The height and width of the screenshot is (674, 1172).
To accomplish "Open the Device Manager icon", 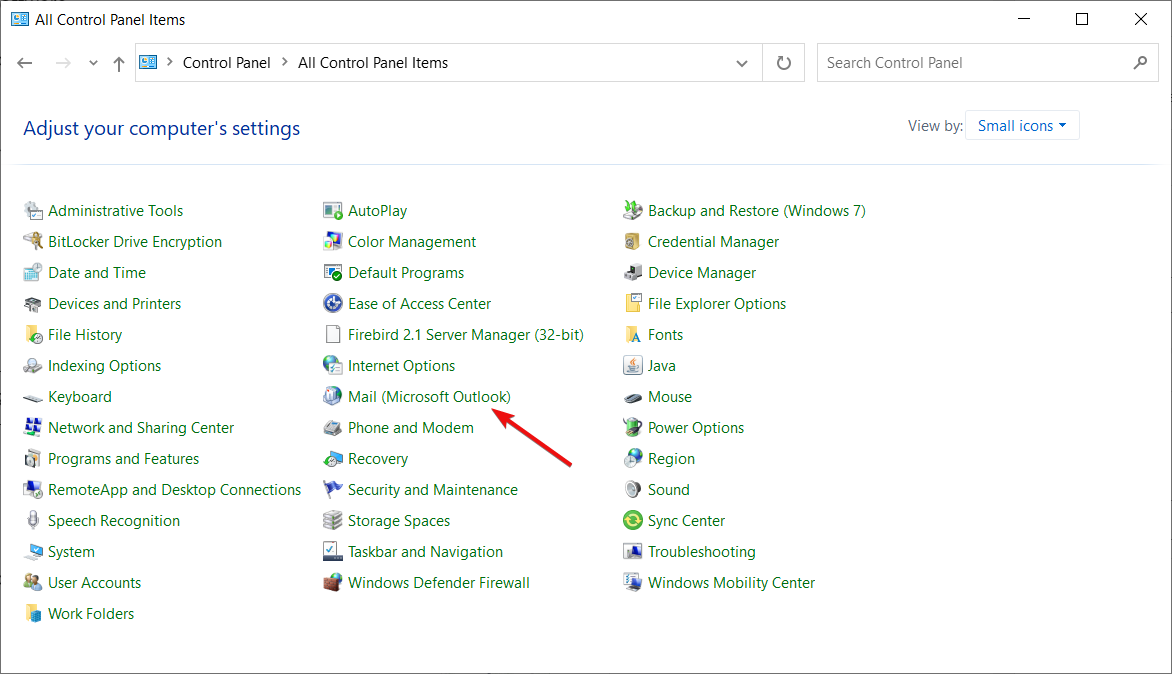I will (x=633, y=273).
